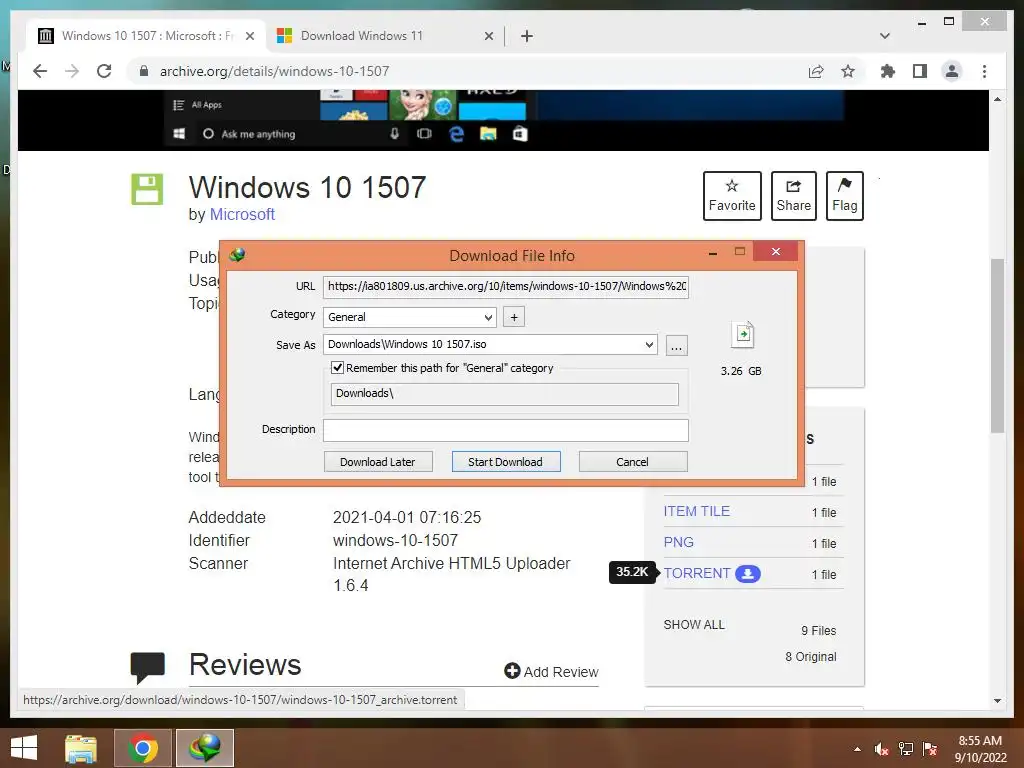Open the Chrome profile avatar
The height and width of the screenshot is (768, 1024).
pyautogui.click(x=952, y=71)
